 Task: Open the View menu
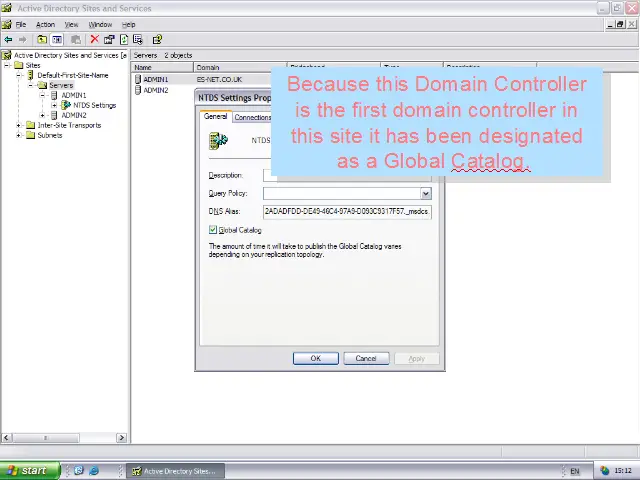coord(71,24)
